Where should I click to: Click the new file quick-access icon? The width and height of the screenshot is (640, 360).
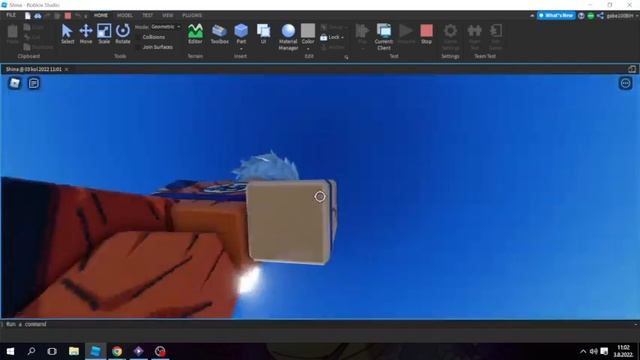(27, 16)
